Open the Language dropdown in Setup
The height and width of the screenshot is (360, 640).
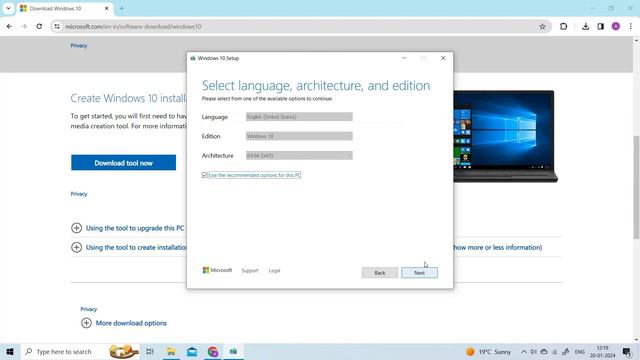(299, 117)
